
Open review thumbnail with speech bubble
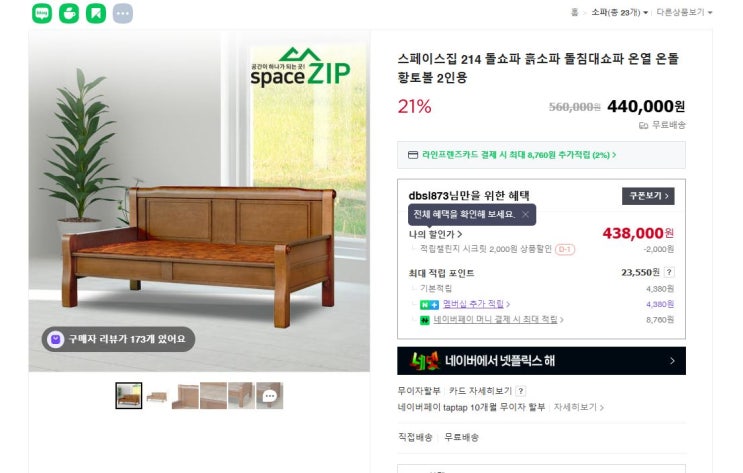tap(270, 396)
